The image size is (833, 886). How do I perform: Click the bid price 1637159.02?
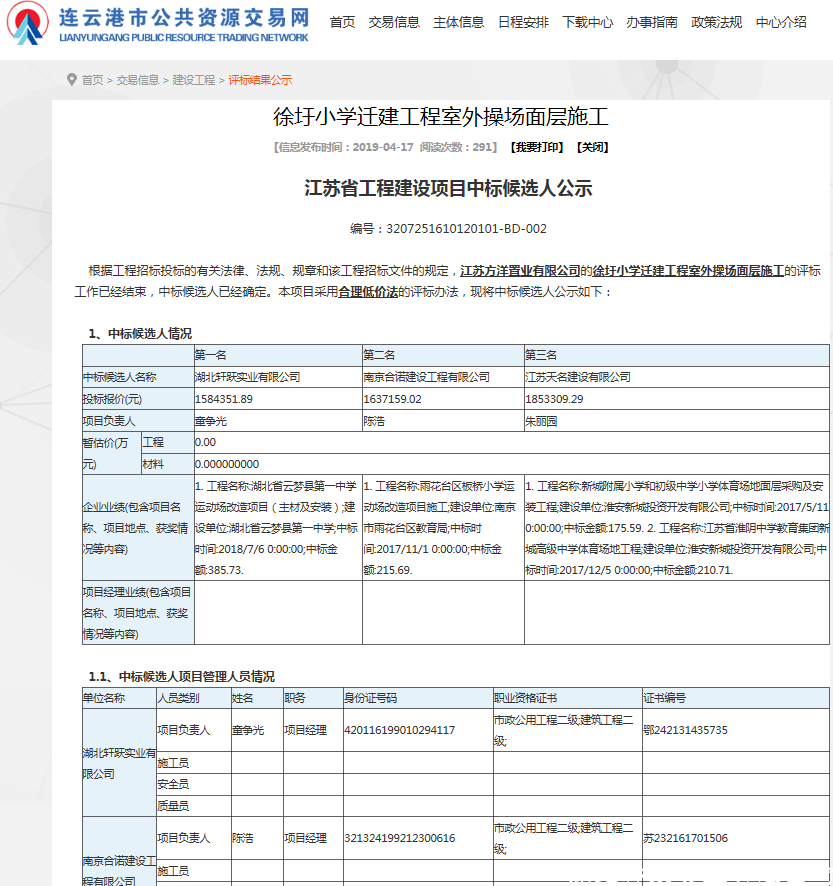pyautogui.click(x=392, y=399)
